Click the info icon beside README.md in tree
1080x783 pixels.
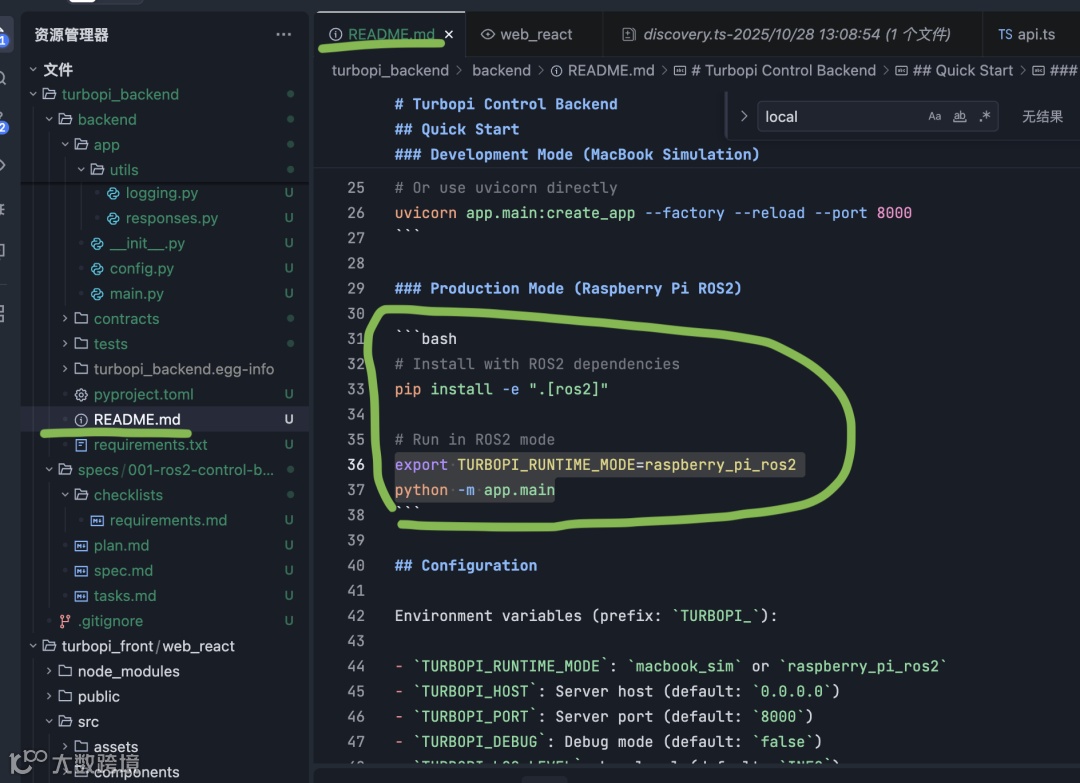(x=81, y=419)
